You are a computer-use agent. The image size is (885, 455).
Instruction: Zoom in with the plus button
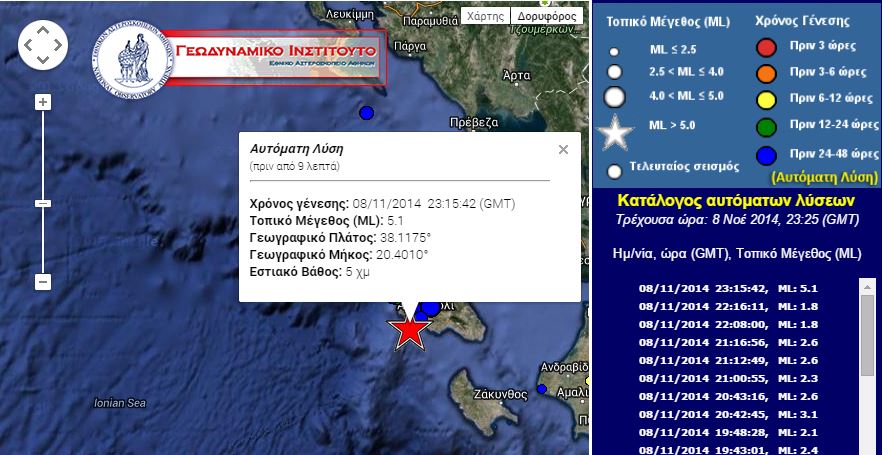pos(43,102)
